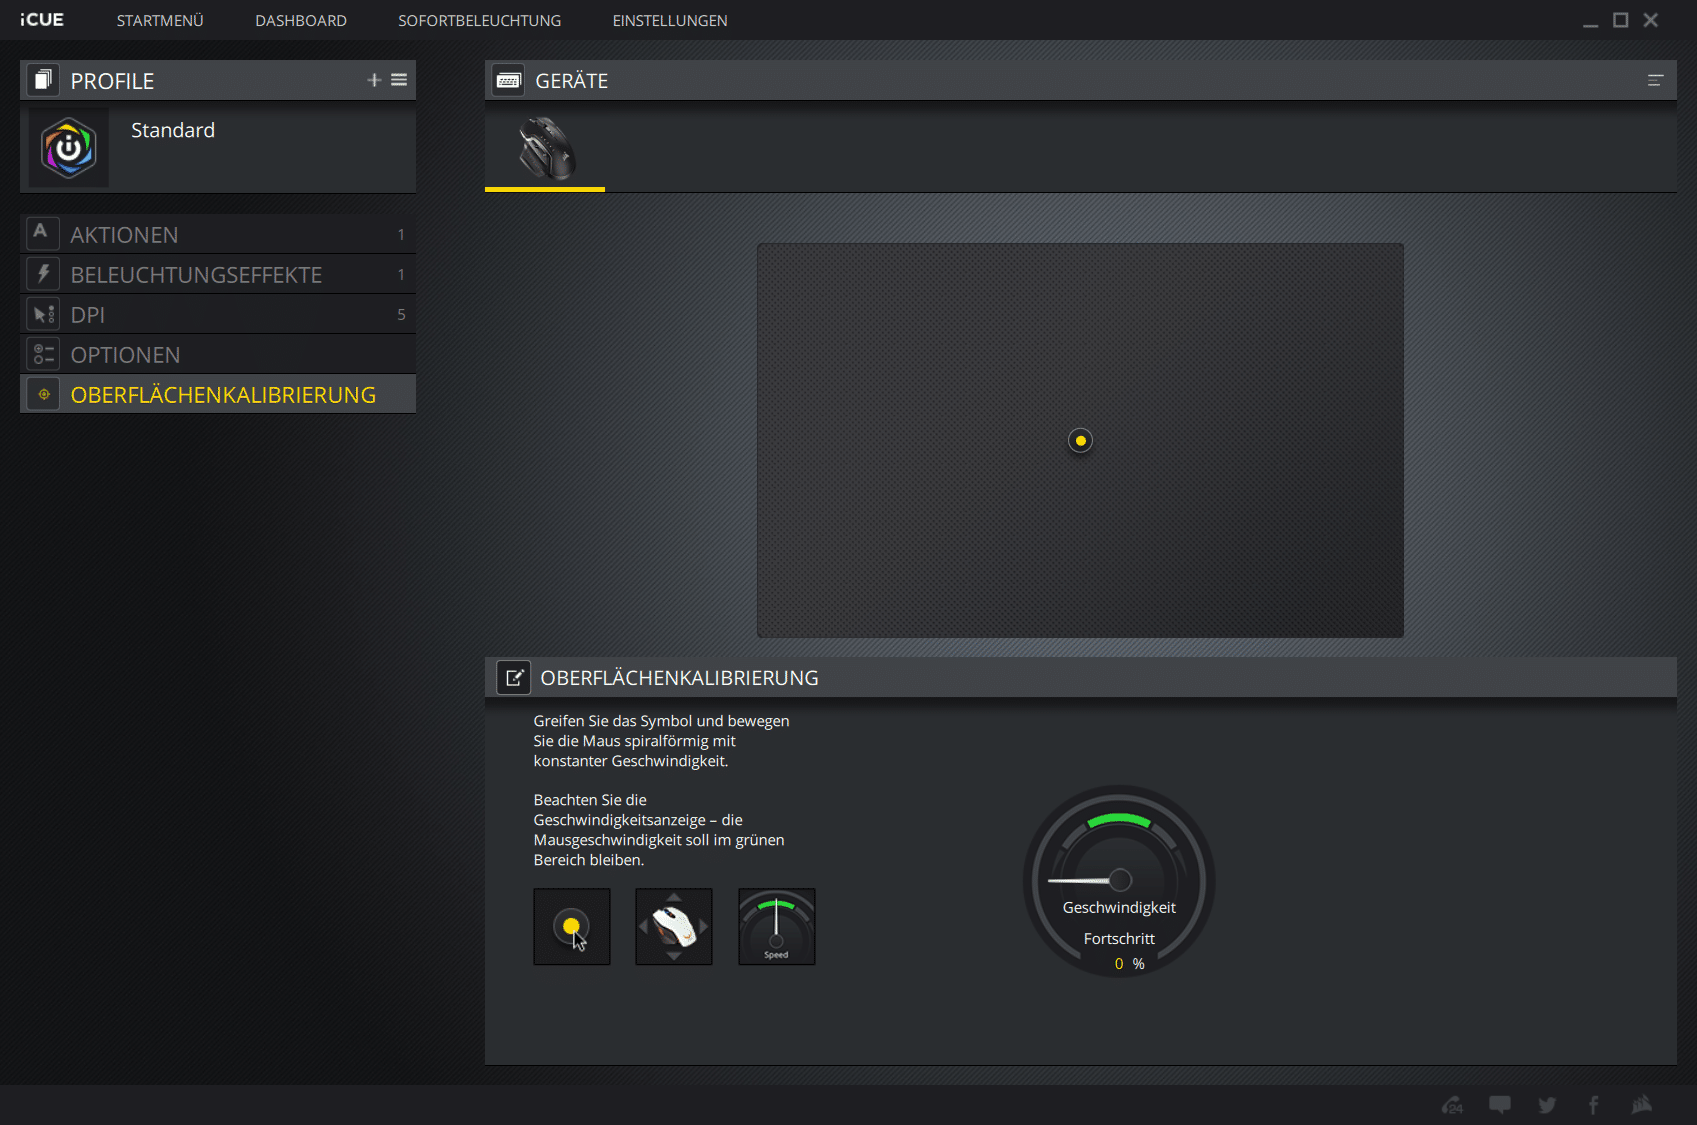Select the Standard profile icon
Screen dimensions: 1697x1125
point(68,148)
